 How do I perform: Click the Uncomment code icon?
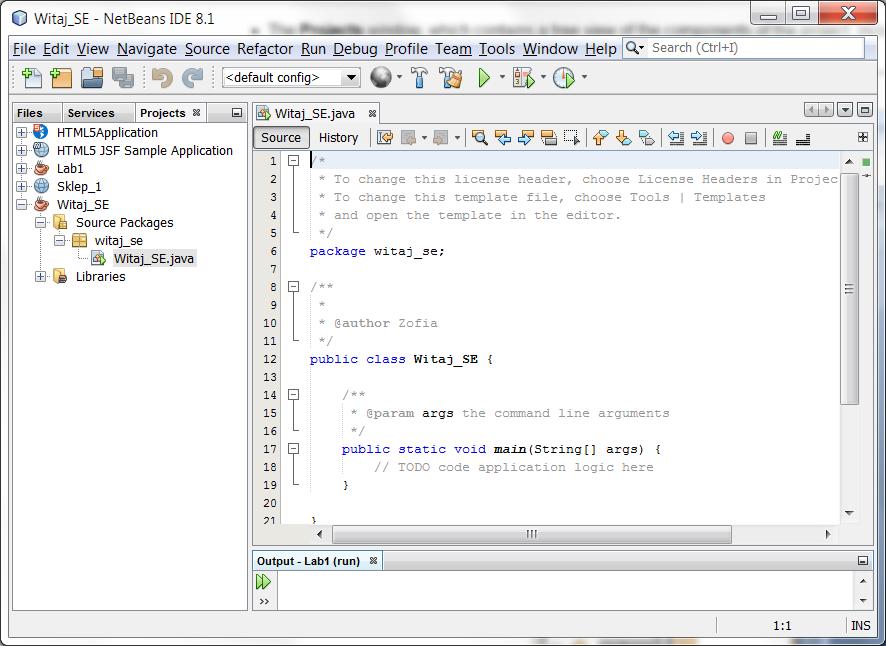pyautogui.click(x=803, y=138)
